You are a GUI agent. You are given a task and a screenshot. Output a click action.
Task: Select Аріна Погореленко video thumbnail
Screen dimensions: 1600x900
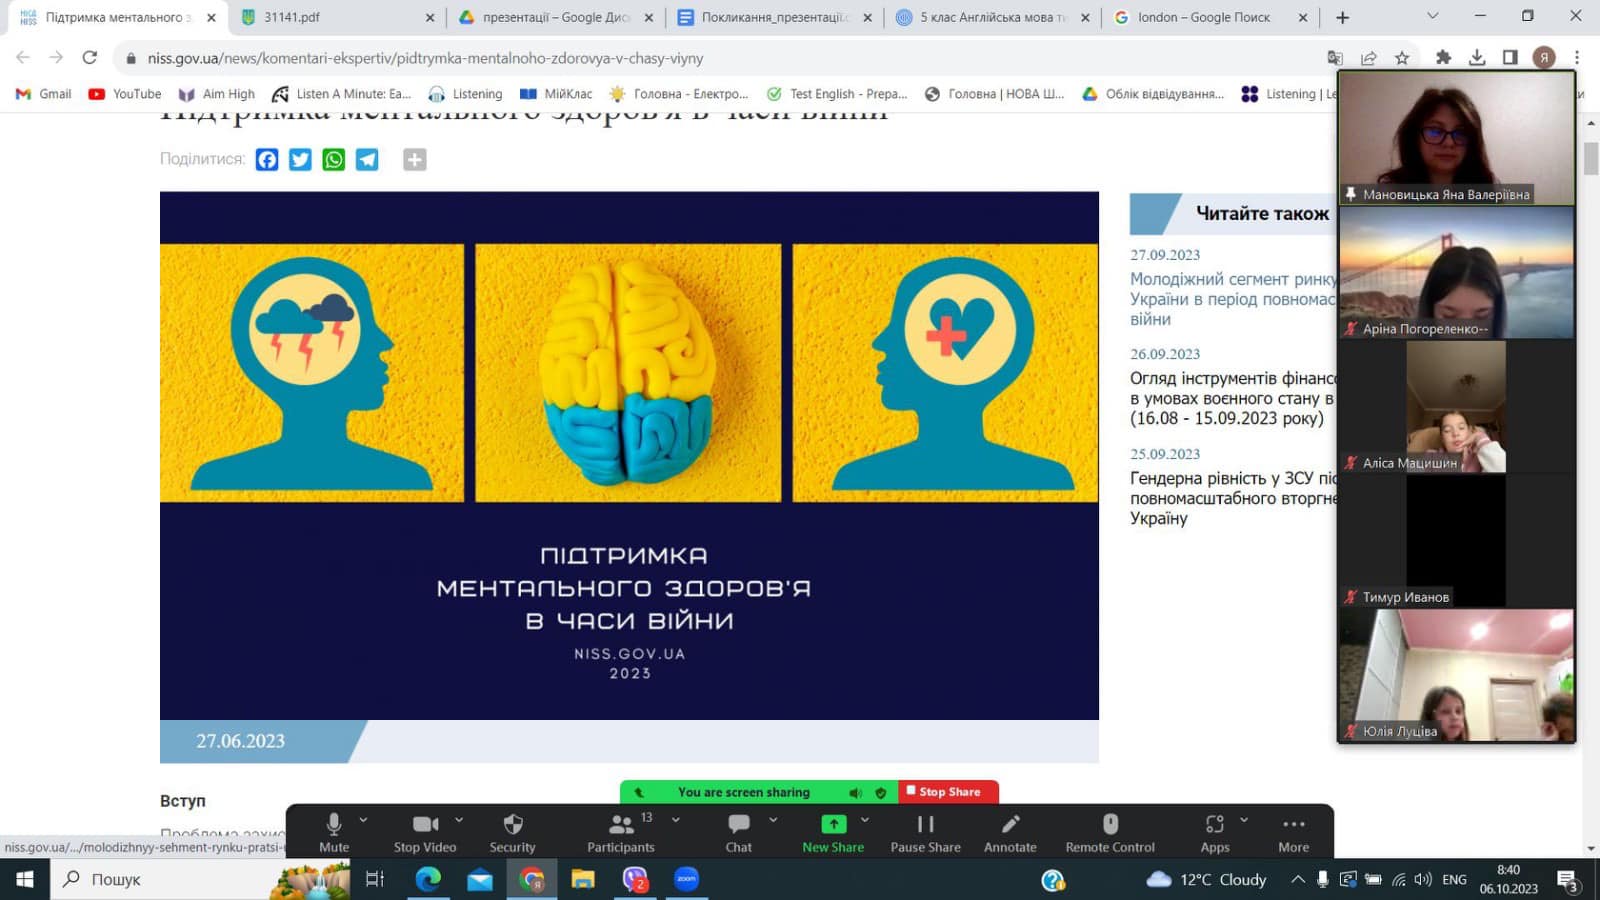click(1456, 273)
